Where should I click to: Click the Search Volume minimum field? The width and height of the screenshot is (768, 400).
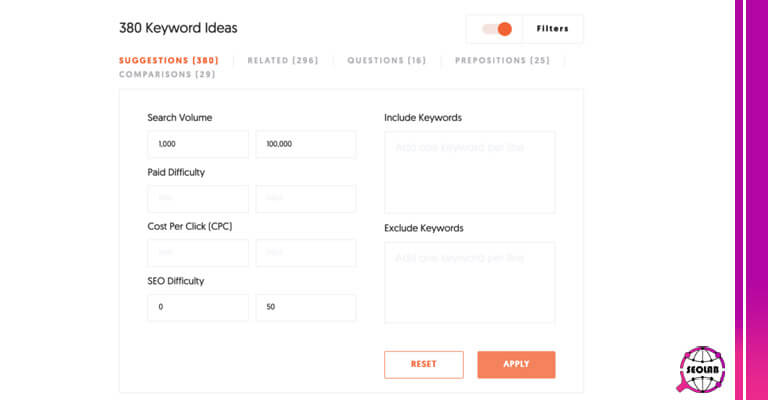(198, 144)
